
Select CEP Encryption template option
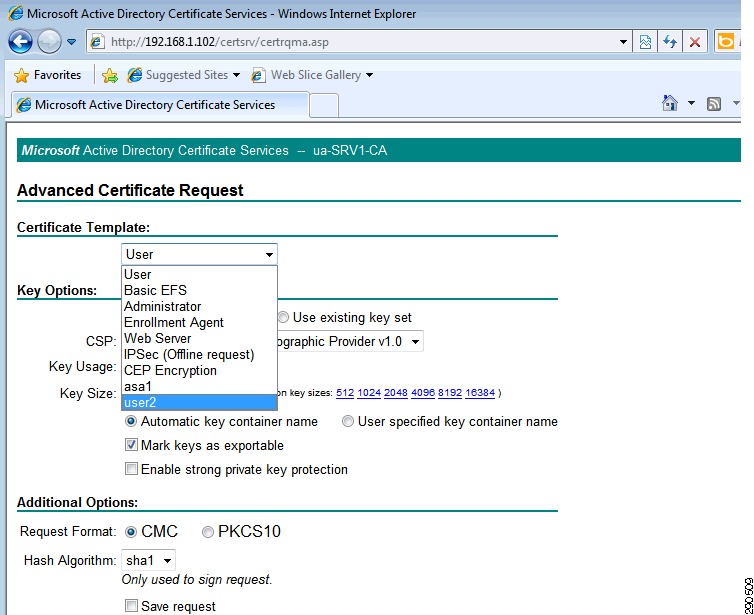(199, 370)
